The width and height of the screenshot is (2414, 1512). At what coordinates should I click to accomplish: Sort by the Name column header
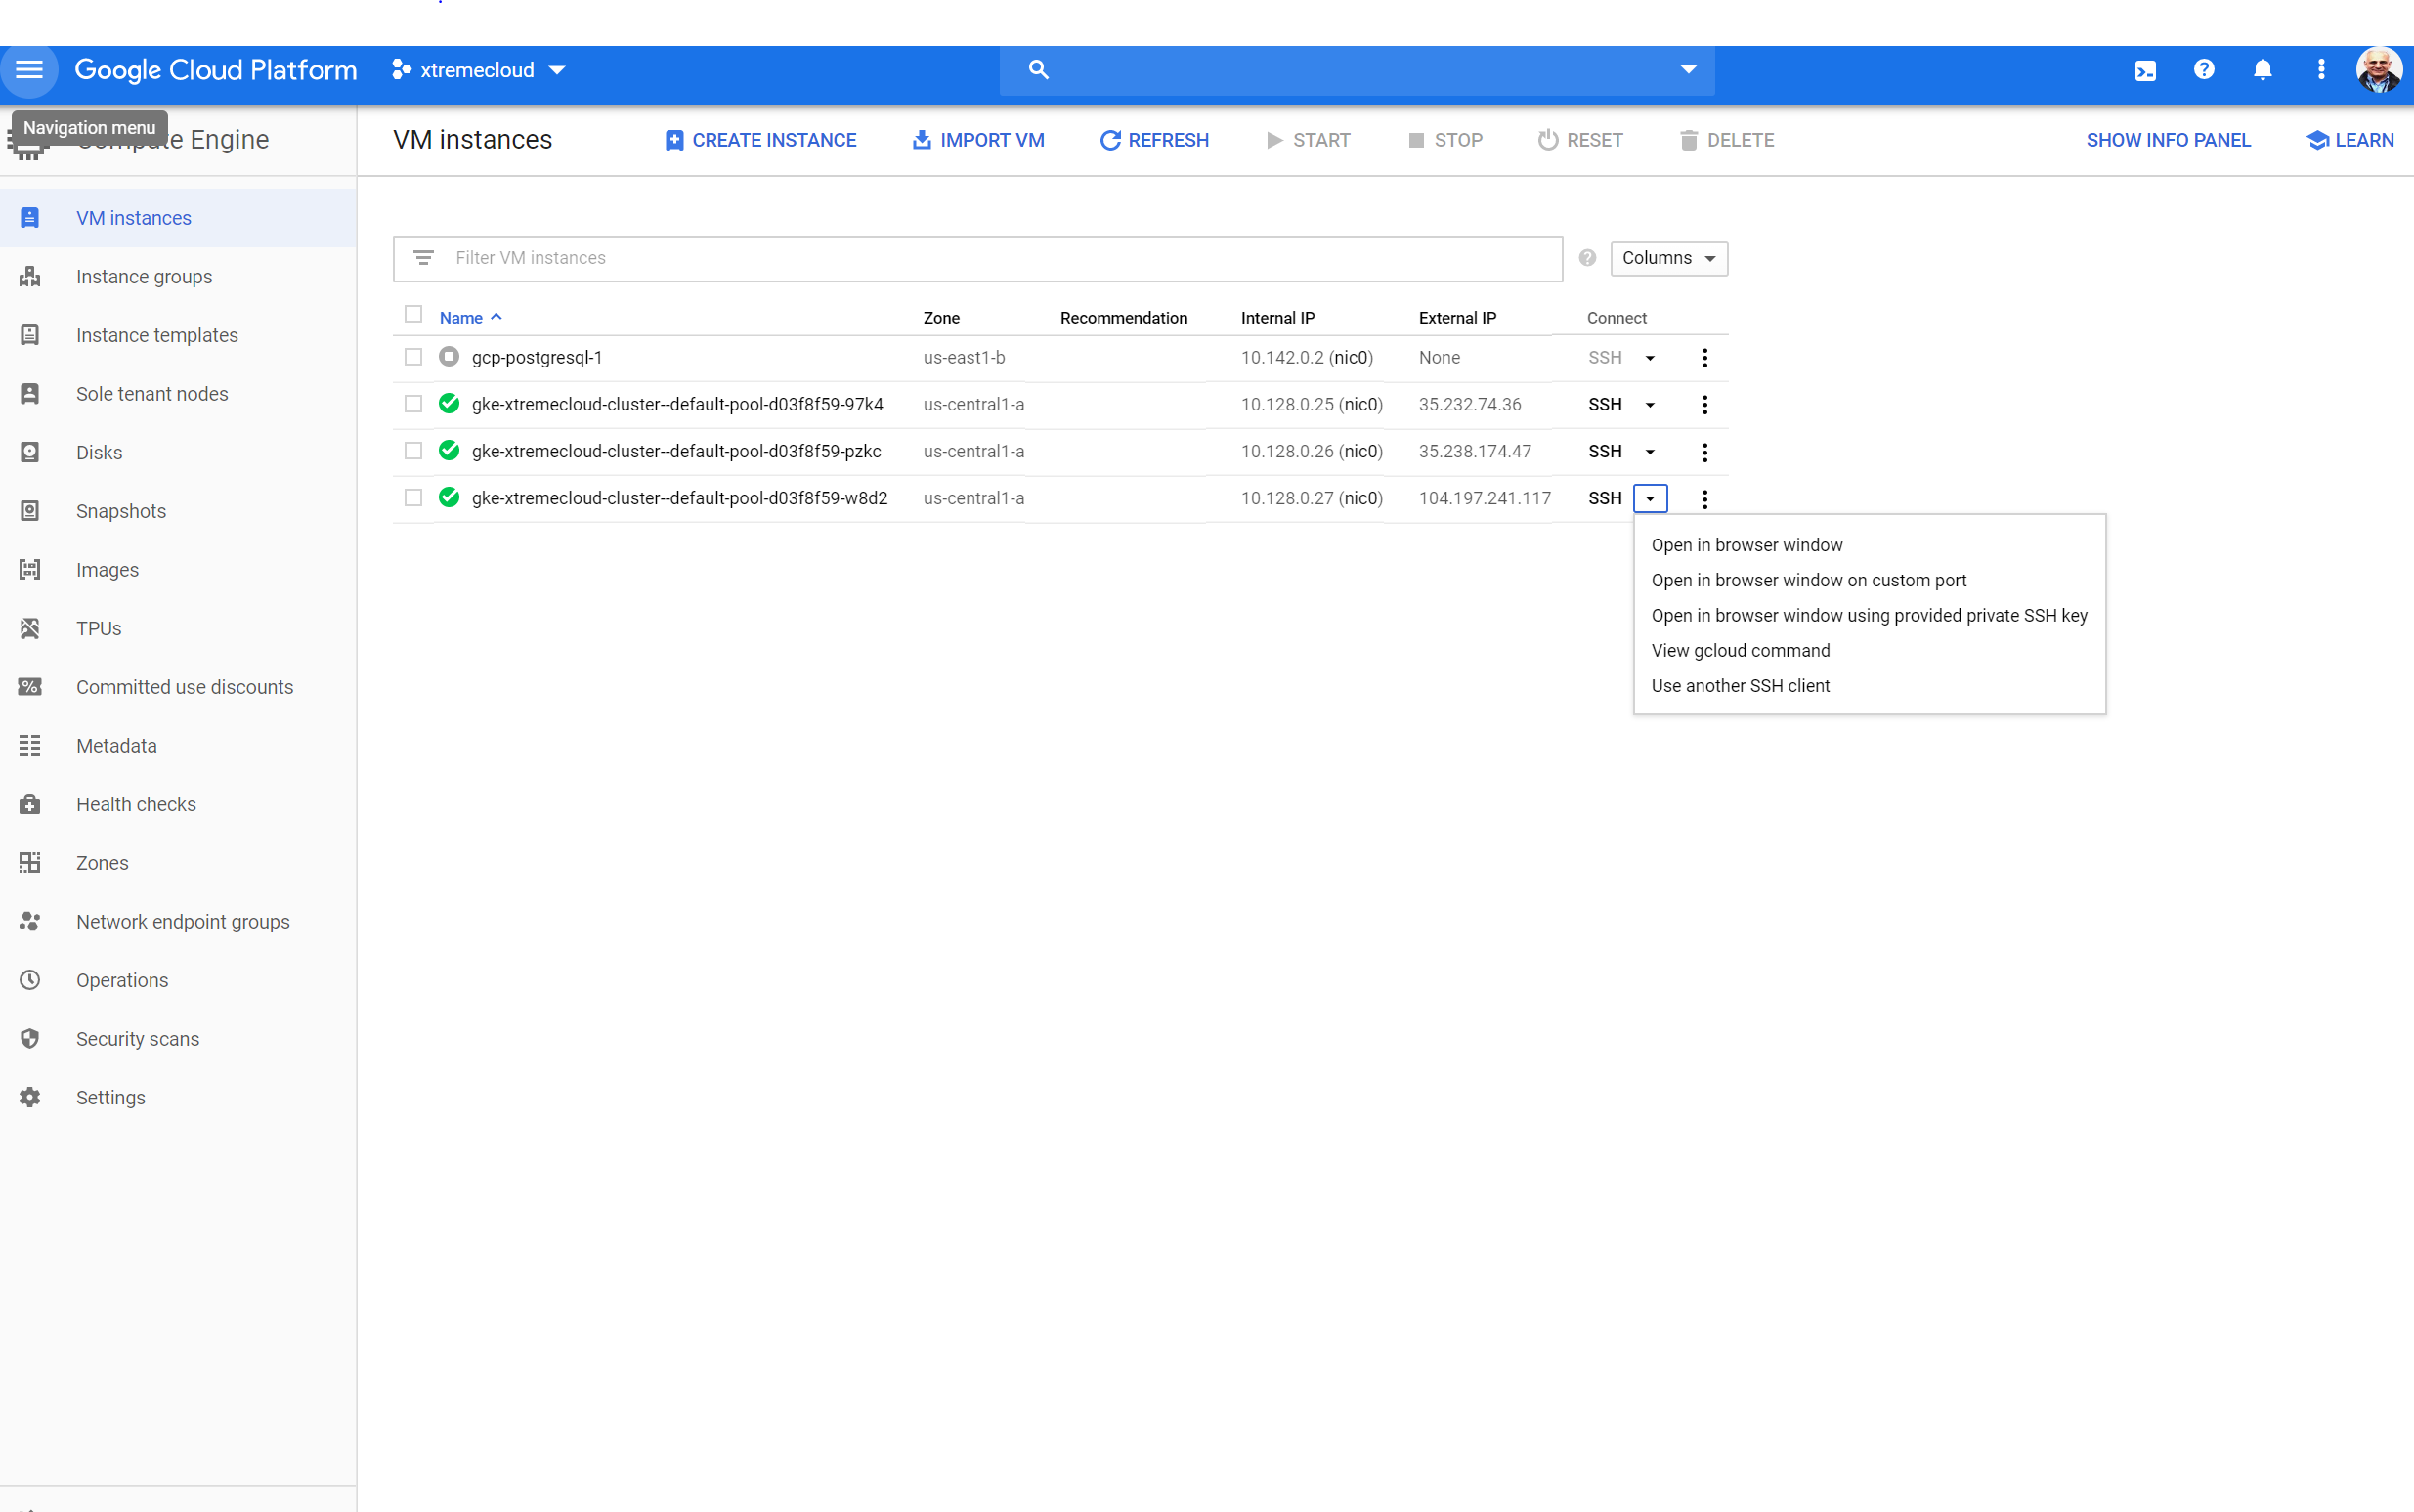(x=470, y=318)
